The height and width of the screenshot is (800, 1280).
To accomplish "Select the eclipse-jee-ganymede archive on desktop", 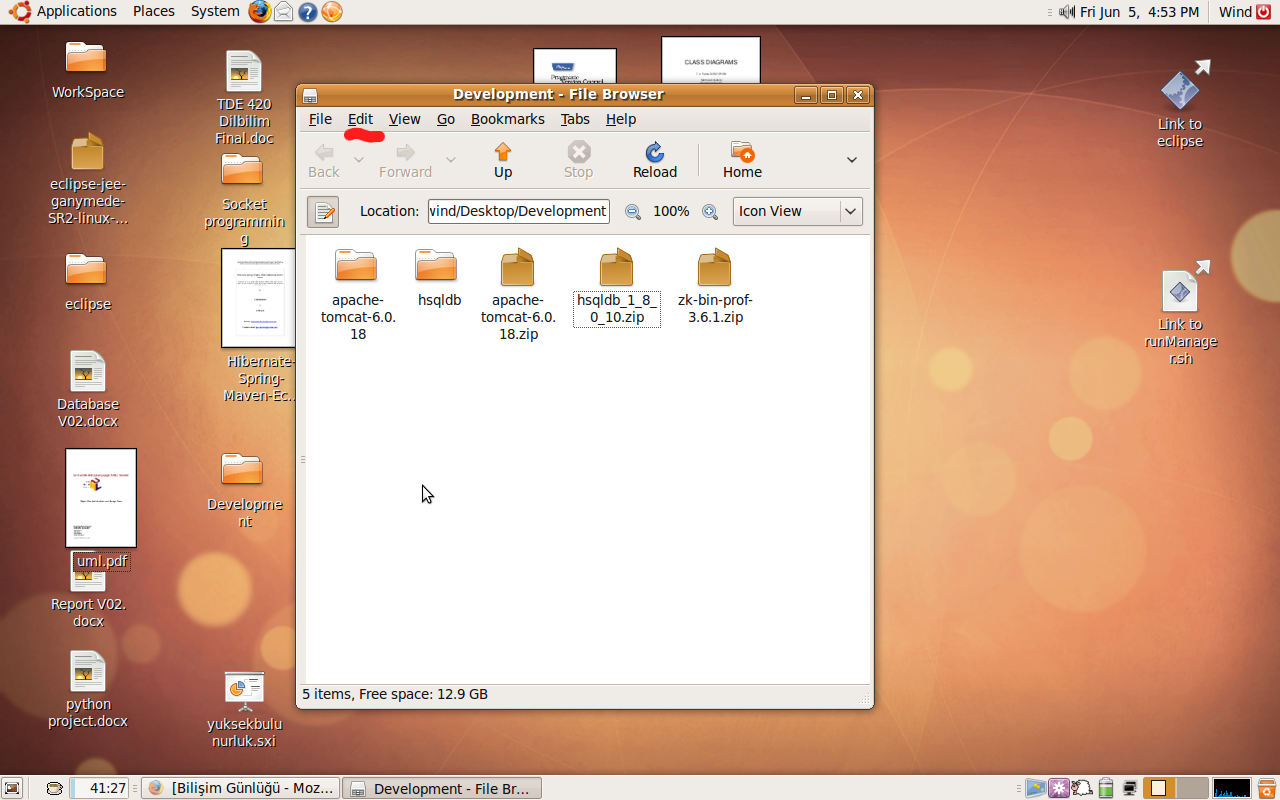I will point(88,179).
